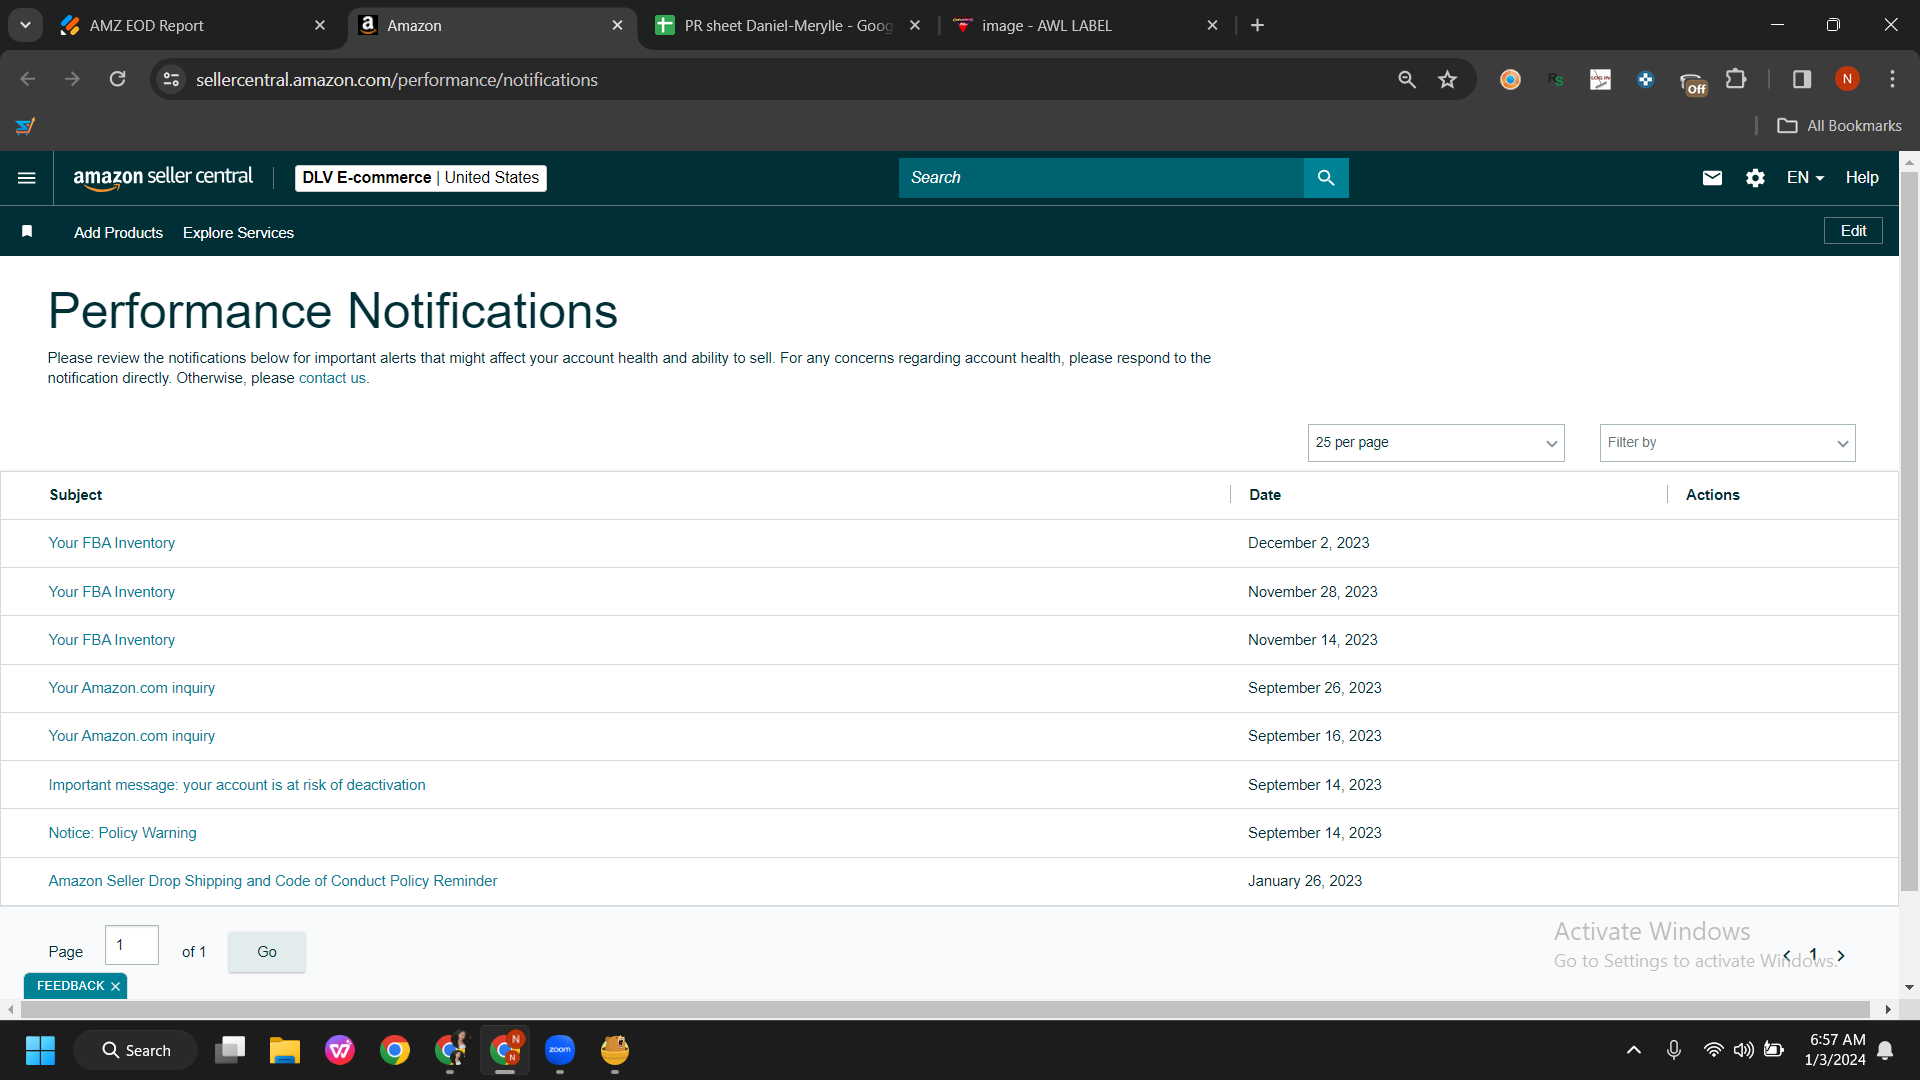Screen dimensions: 1920x1080
Task: Click the zoom magnifier icon in address bar
Action: (x=1407, y=79)
